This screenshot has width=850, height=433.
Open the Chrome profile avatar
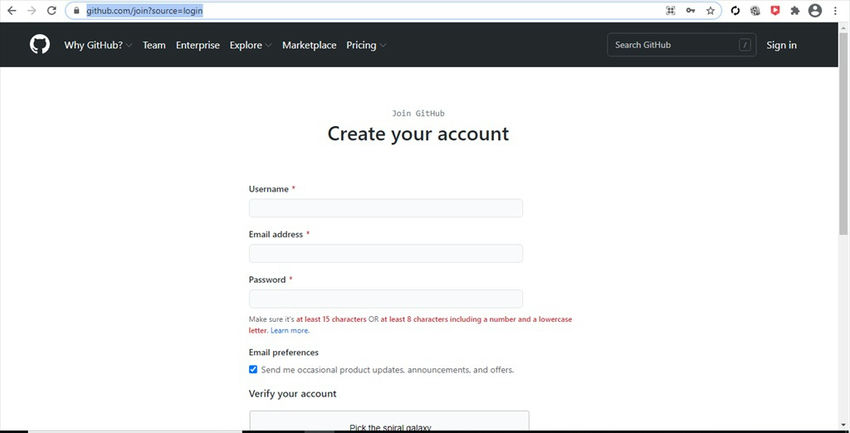815,10
